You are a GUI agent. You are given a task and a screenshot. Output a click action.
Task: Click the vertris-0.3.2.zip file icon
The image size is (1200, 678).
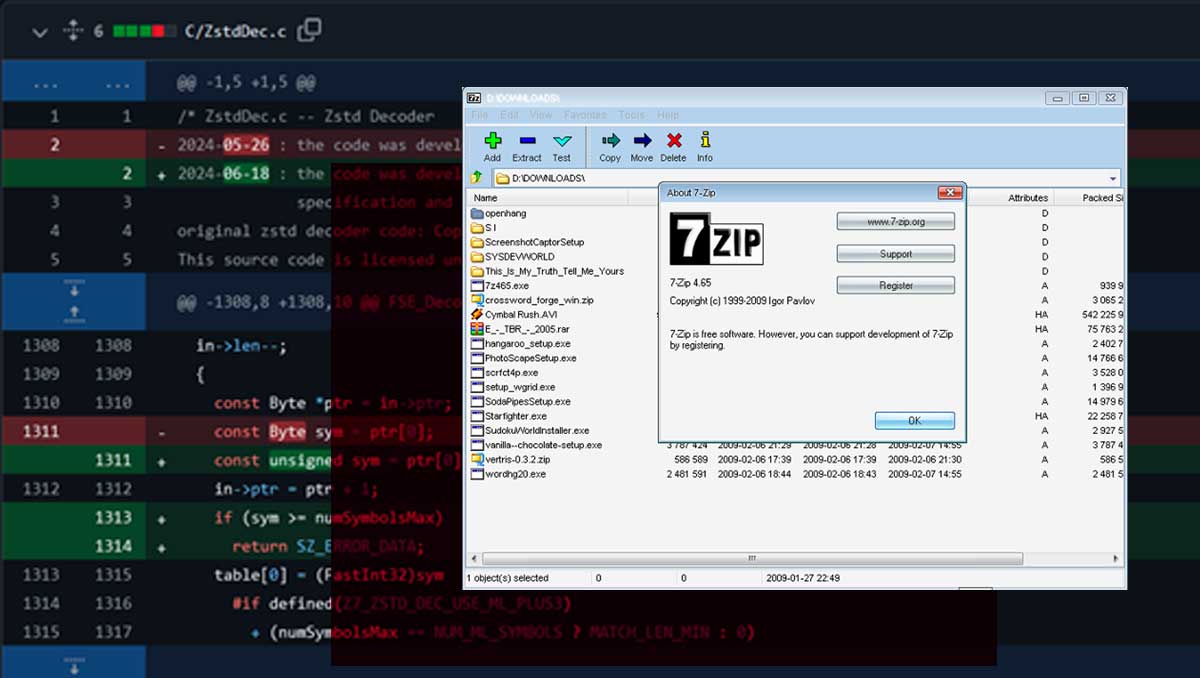point(477,459)
